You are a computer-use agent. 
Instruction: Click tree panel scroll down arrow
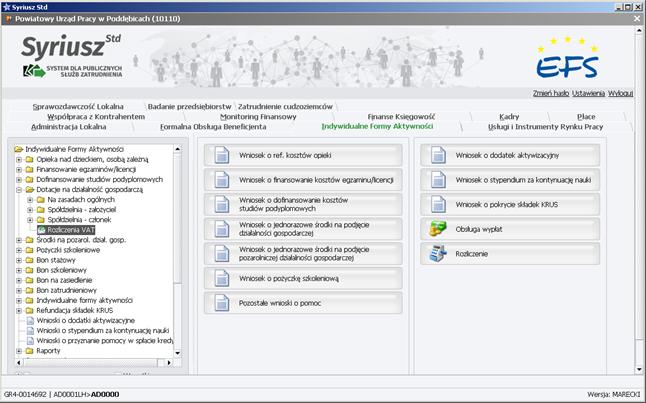pyautogui.click(x=178, y=353)
